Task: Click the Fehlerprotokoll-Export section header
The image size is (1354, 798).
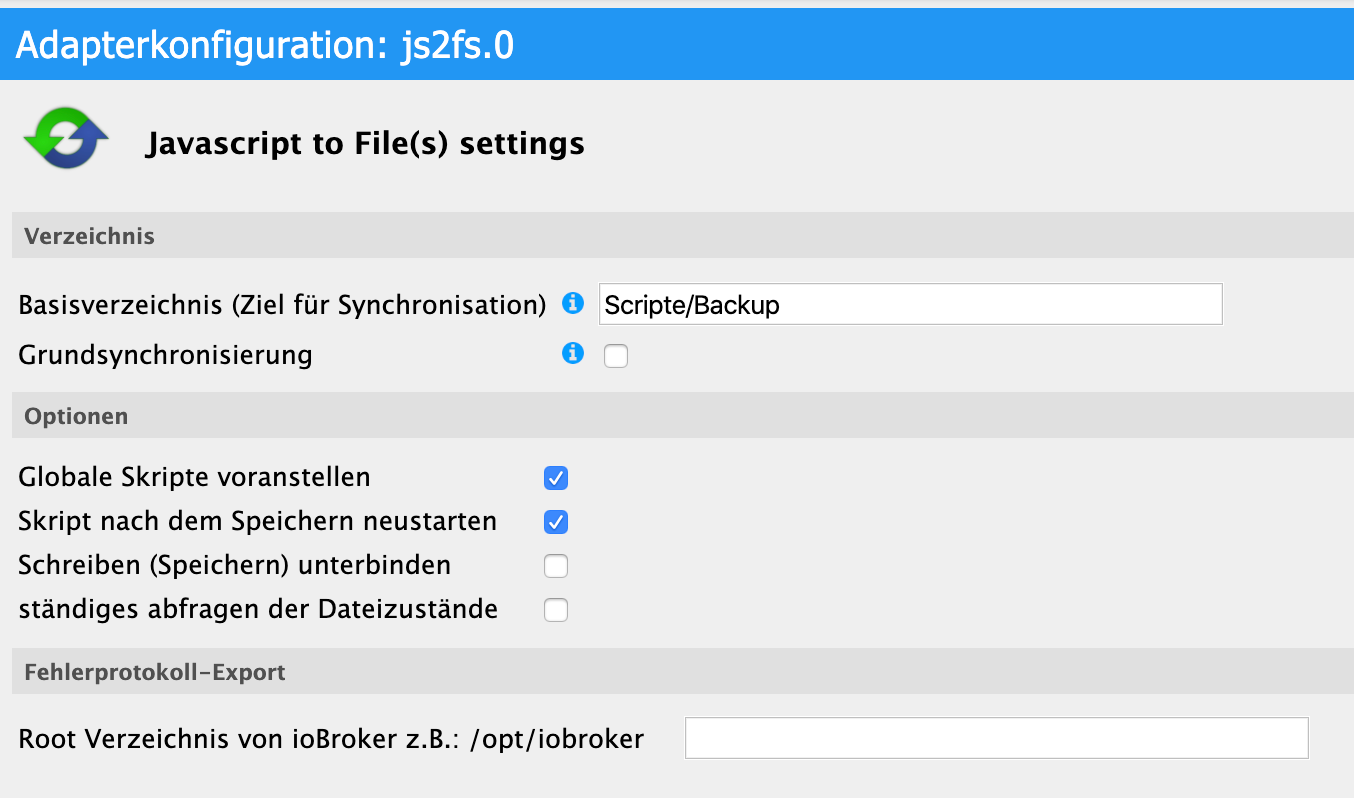Action: [154, 672]
